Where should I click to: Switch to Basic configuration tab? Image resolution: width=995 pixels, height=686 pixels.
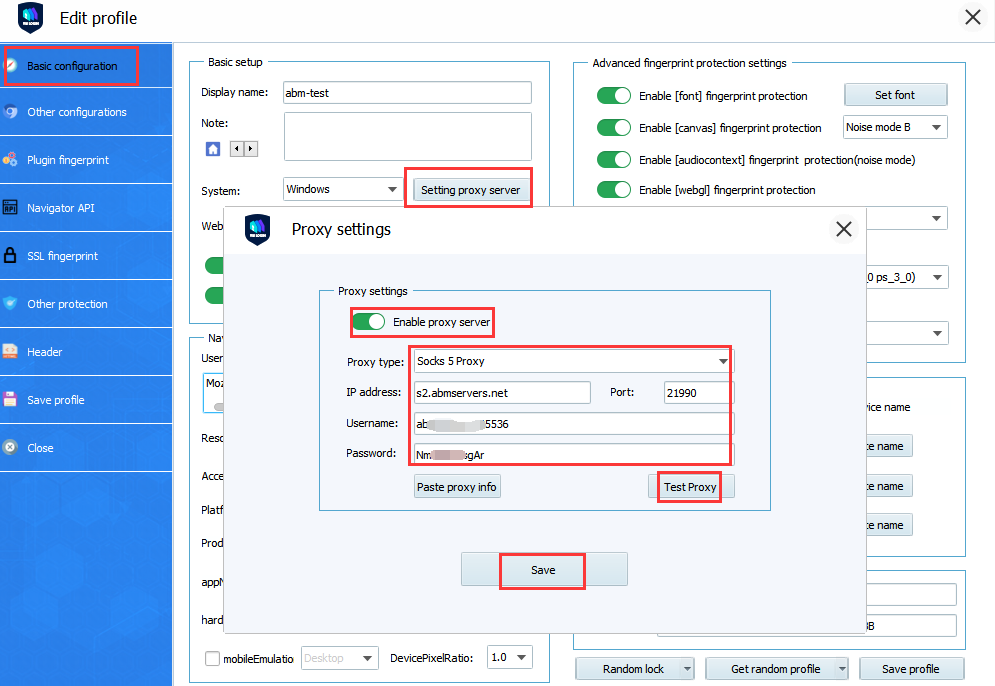point(72,66)
